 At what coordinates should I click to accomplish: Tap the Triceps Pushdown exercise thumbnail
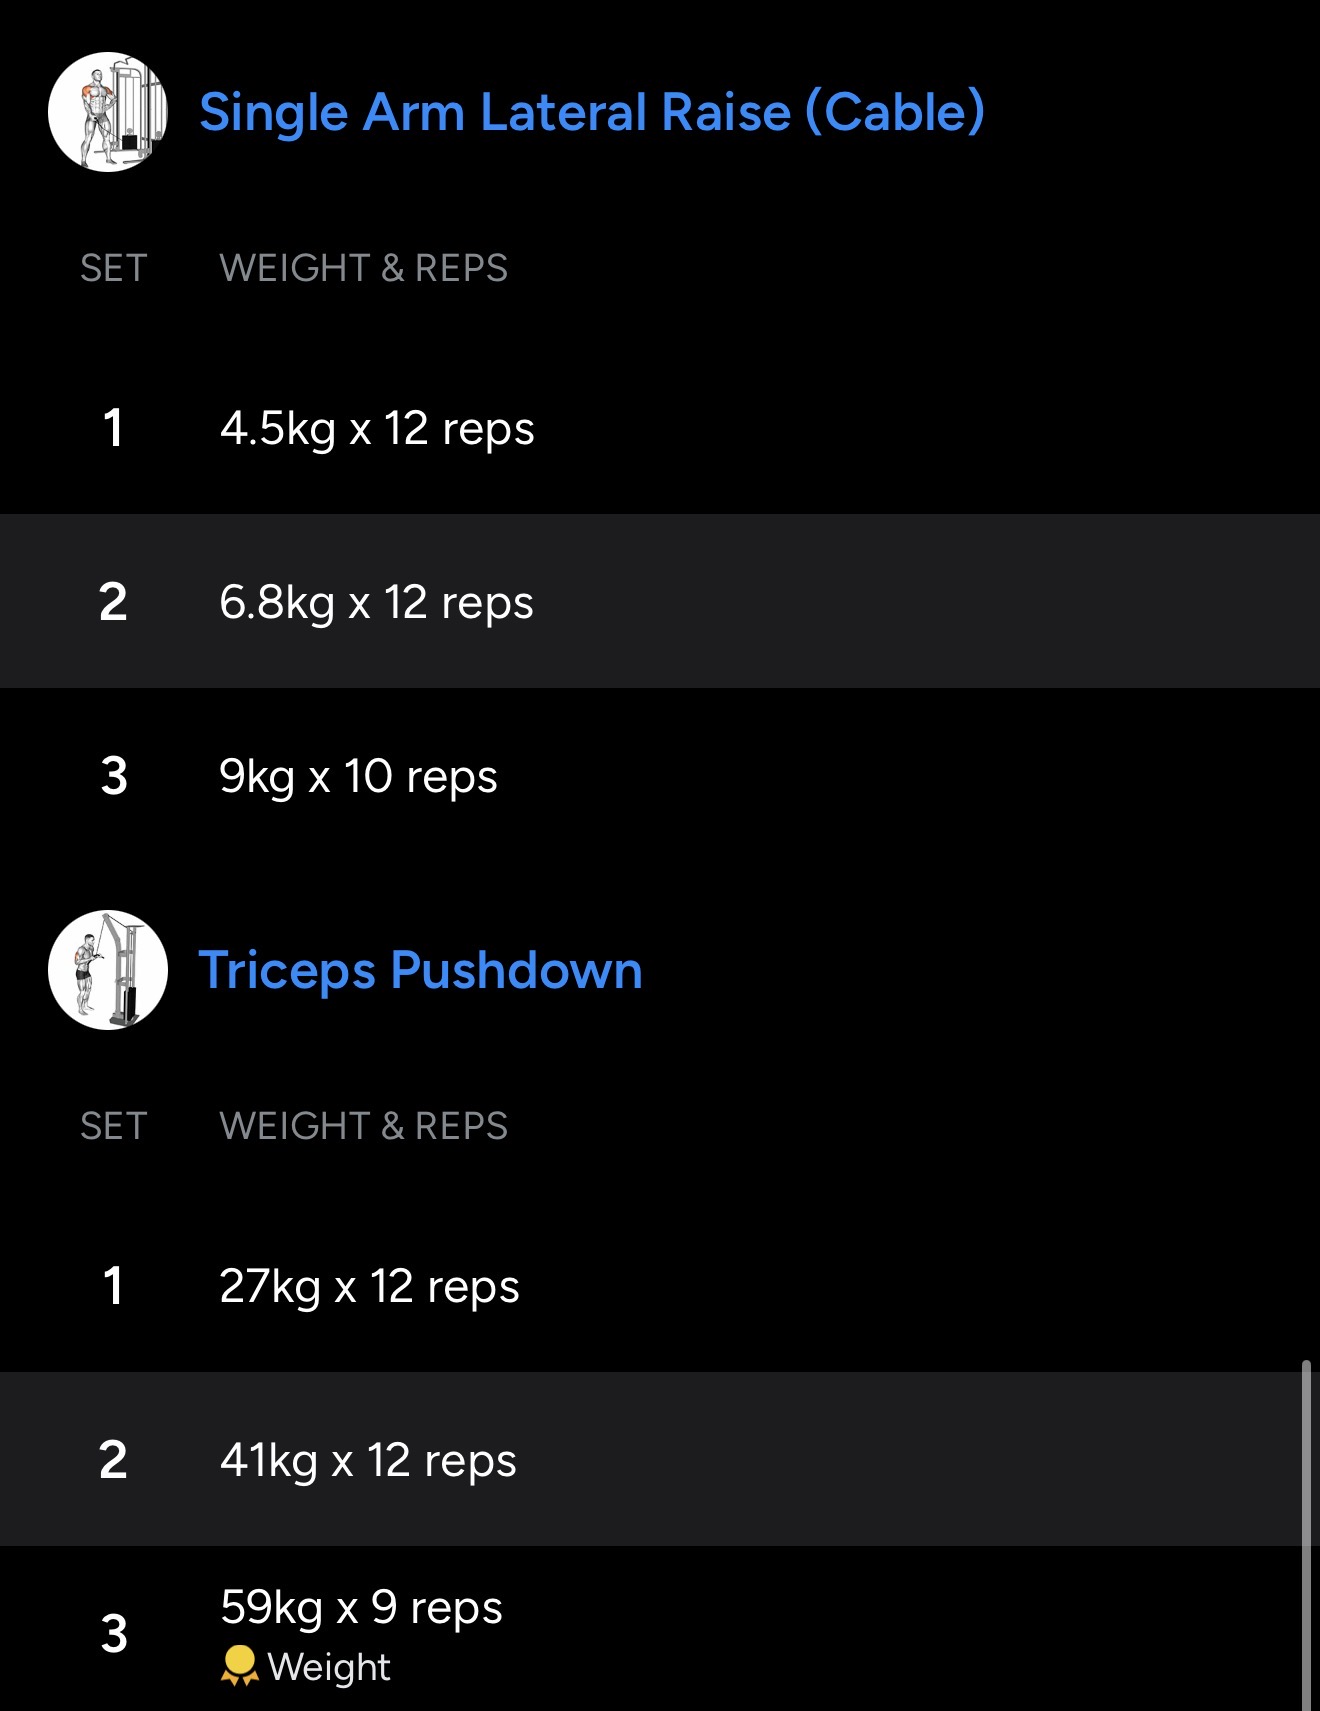point(108,970)
